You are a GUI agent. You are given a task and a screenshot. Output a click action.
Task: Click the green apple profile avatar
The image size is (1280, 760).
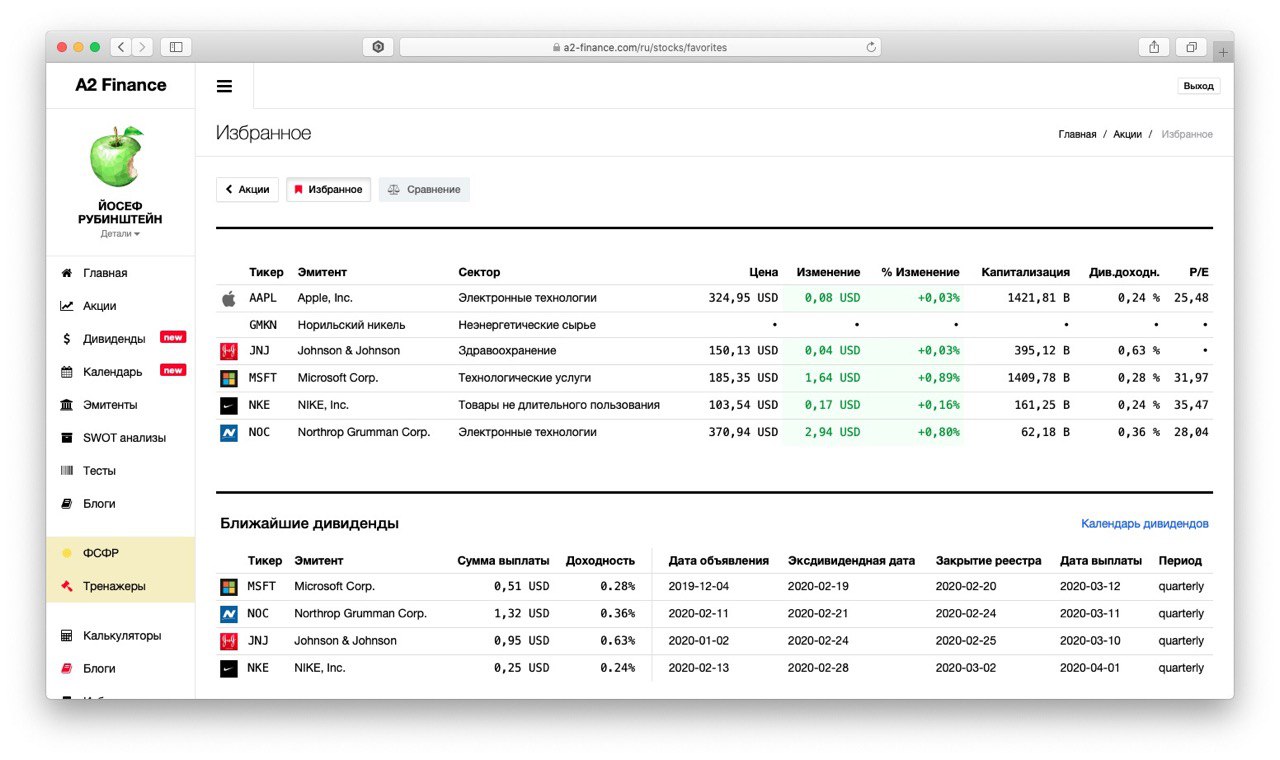[x=118, y=157]
